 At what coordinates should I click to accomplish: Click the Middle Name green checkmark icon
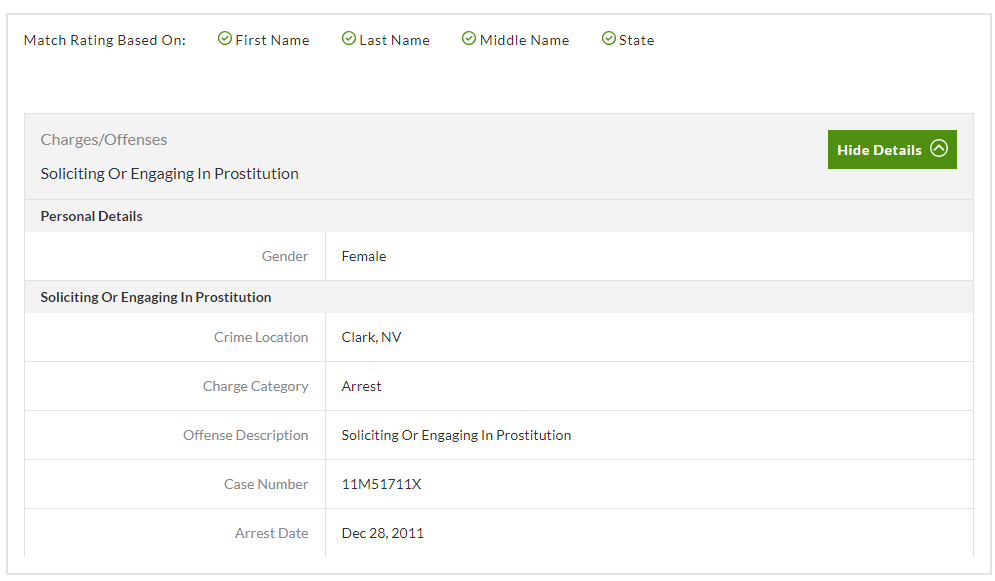469,39
